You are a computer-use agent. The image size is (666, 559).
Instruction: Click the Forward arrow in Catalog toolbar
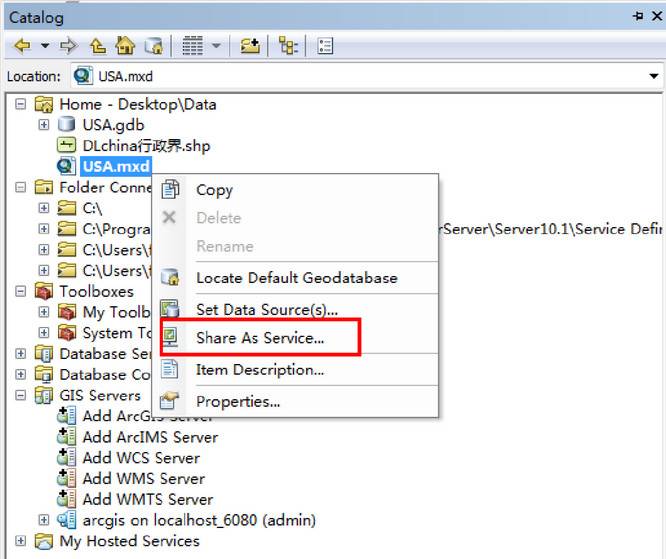point(68,45)
